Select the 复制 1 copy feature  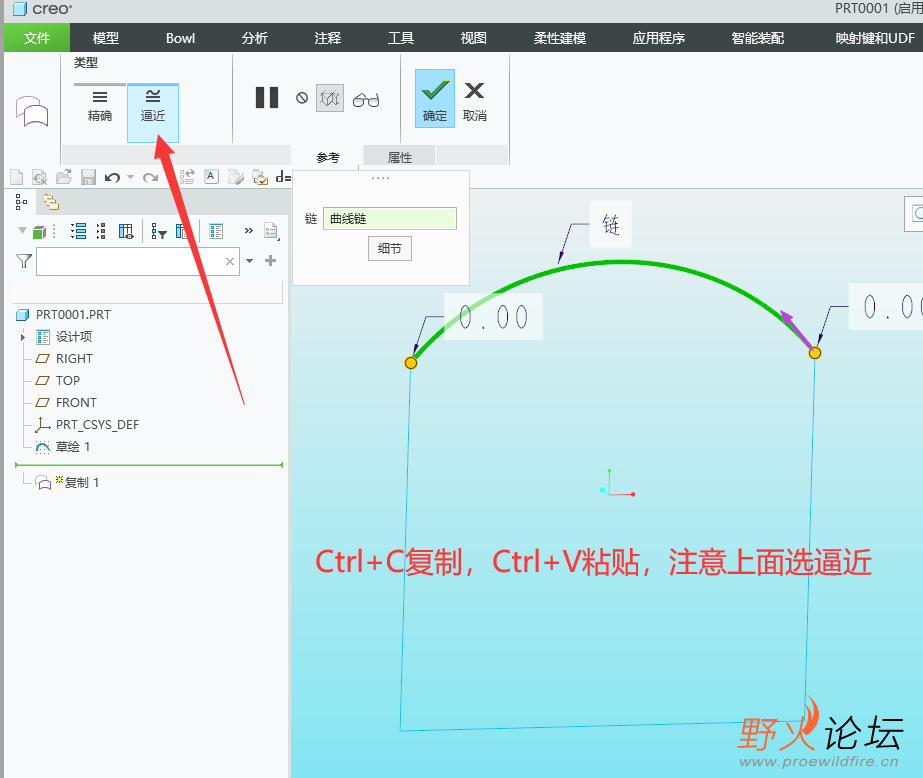[81, 483]
